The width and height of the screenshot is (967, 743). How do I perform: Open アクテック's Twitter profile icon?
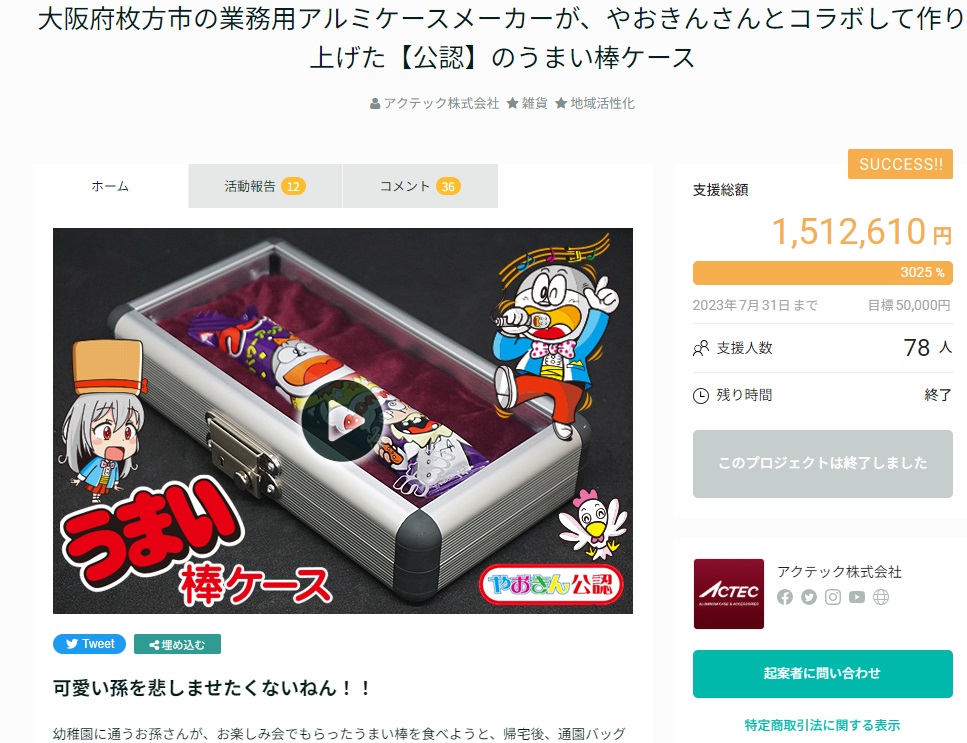[x=809, y=597]
